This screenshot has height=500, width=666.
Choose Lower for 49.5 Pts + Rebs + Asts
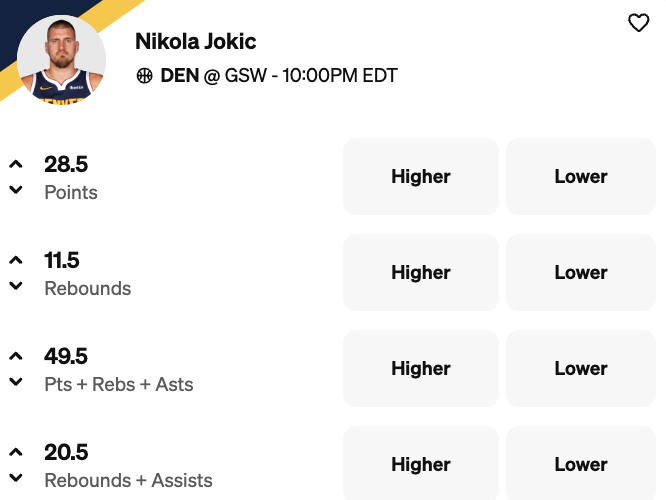pyautogui.click(x=580, y=368)
